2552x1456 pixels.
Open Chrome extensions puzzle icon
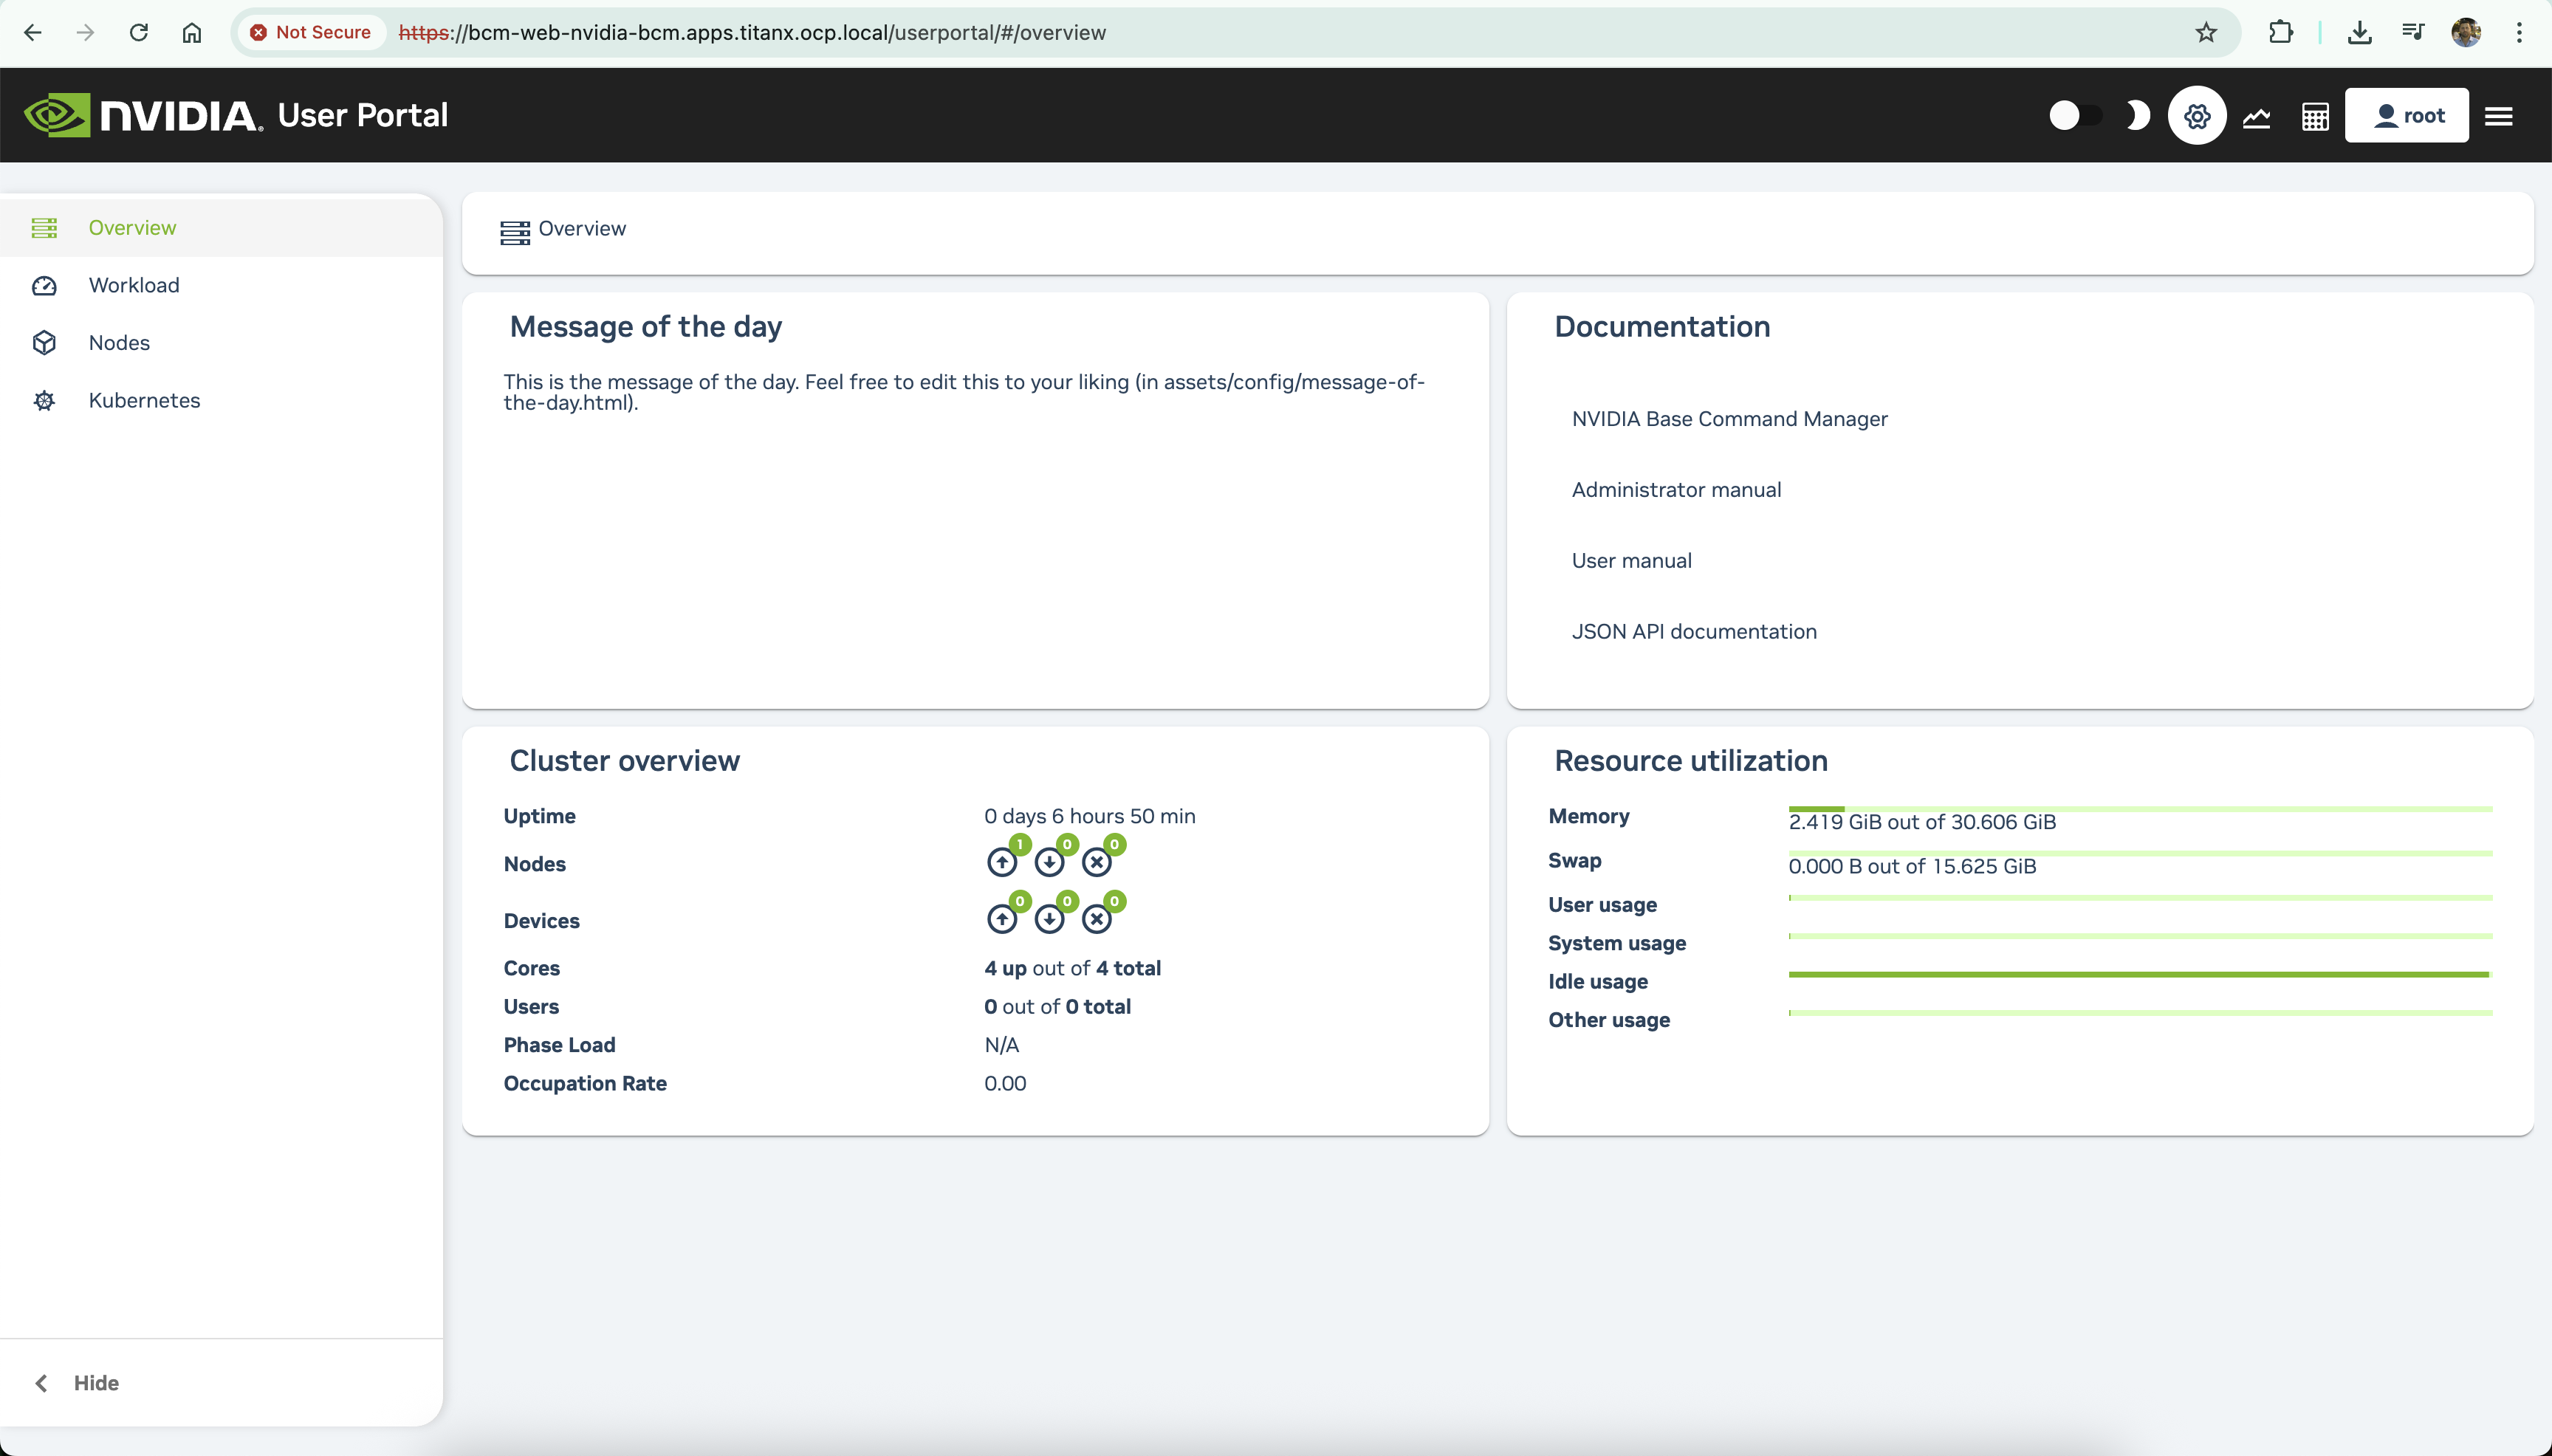point(2280,32)
